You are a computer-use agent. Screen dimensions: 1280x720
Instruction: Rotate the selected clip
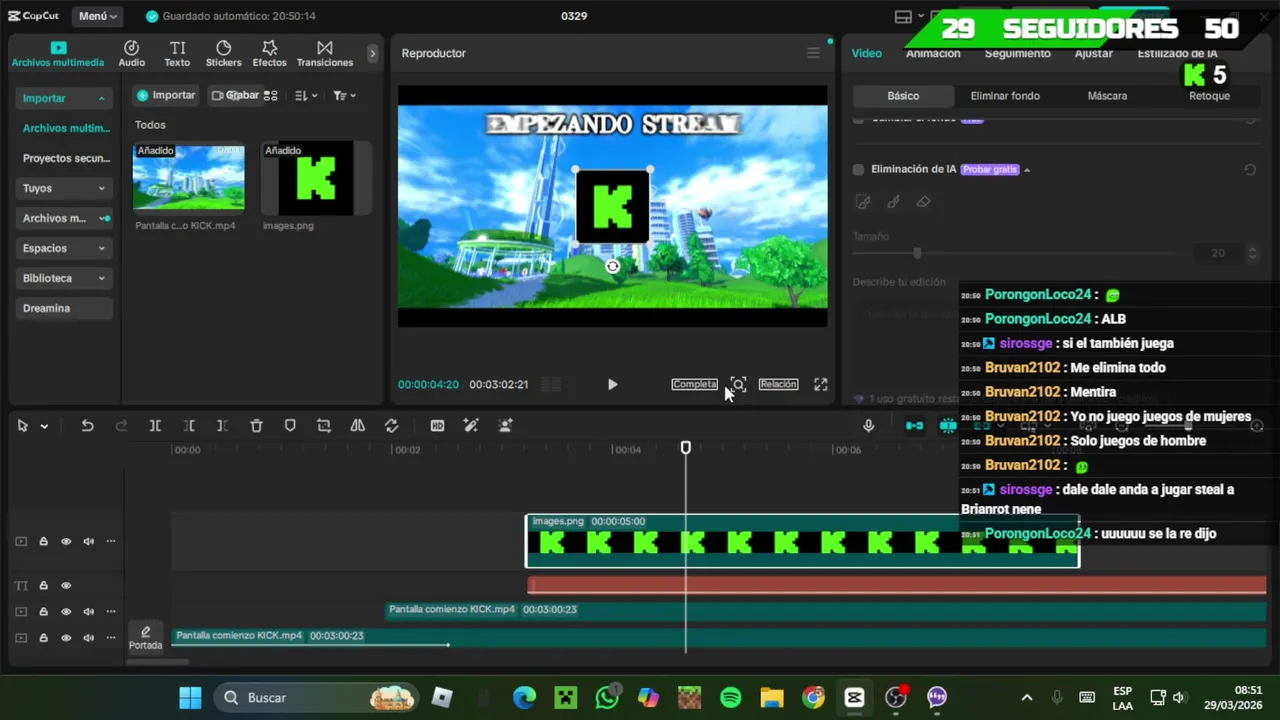point(391,426)
